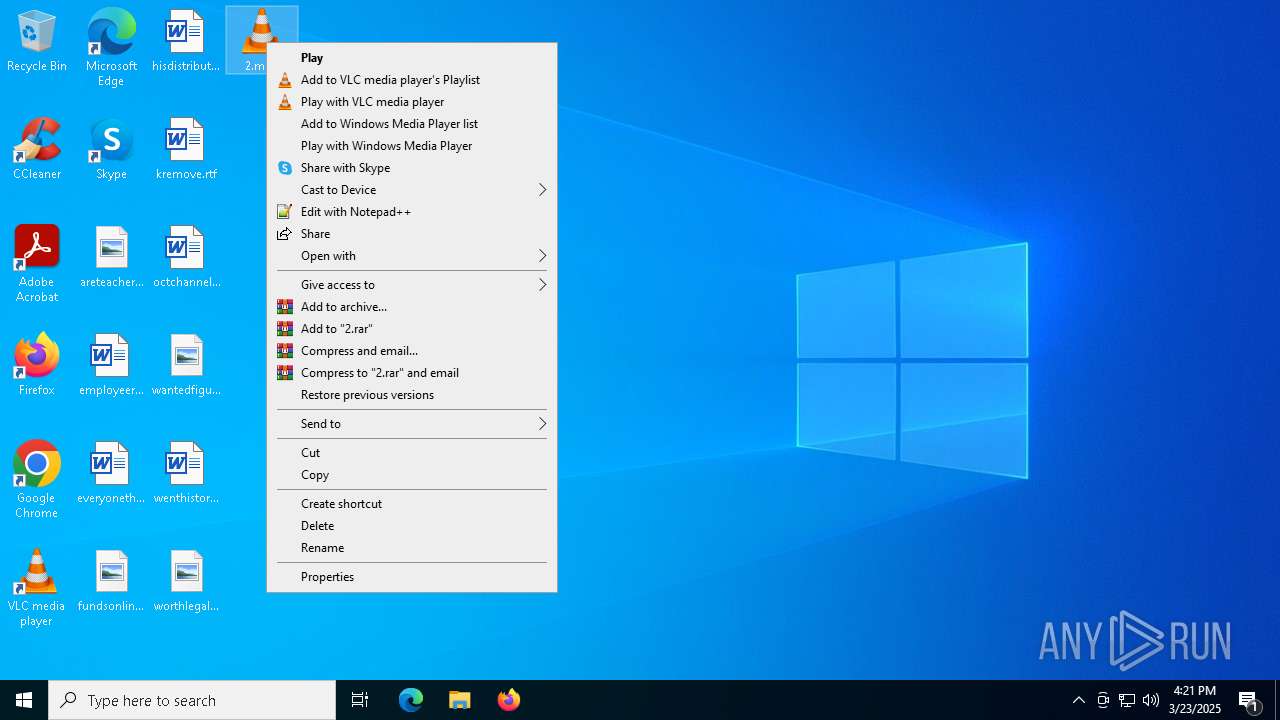Open the volume control in system tray
The width and height of the screenshot is (1280, 720).
[x=1151, y=700]
